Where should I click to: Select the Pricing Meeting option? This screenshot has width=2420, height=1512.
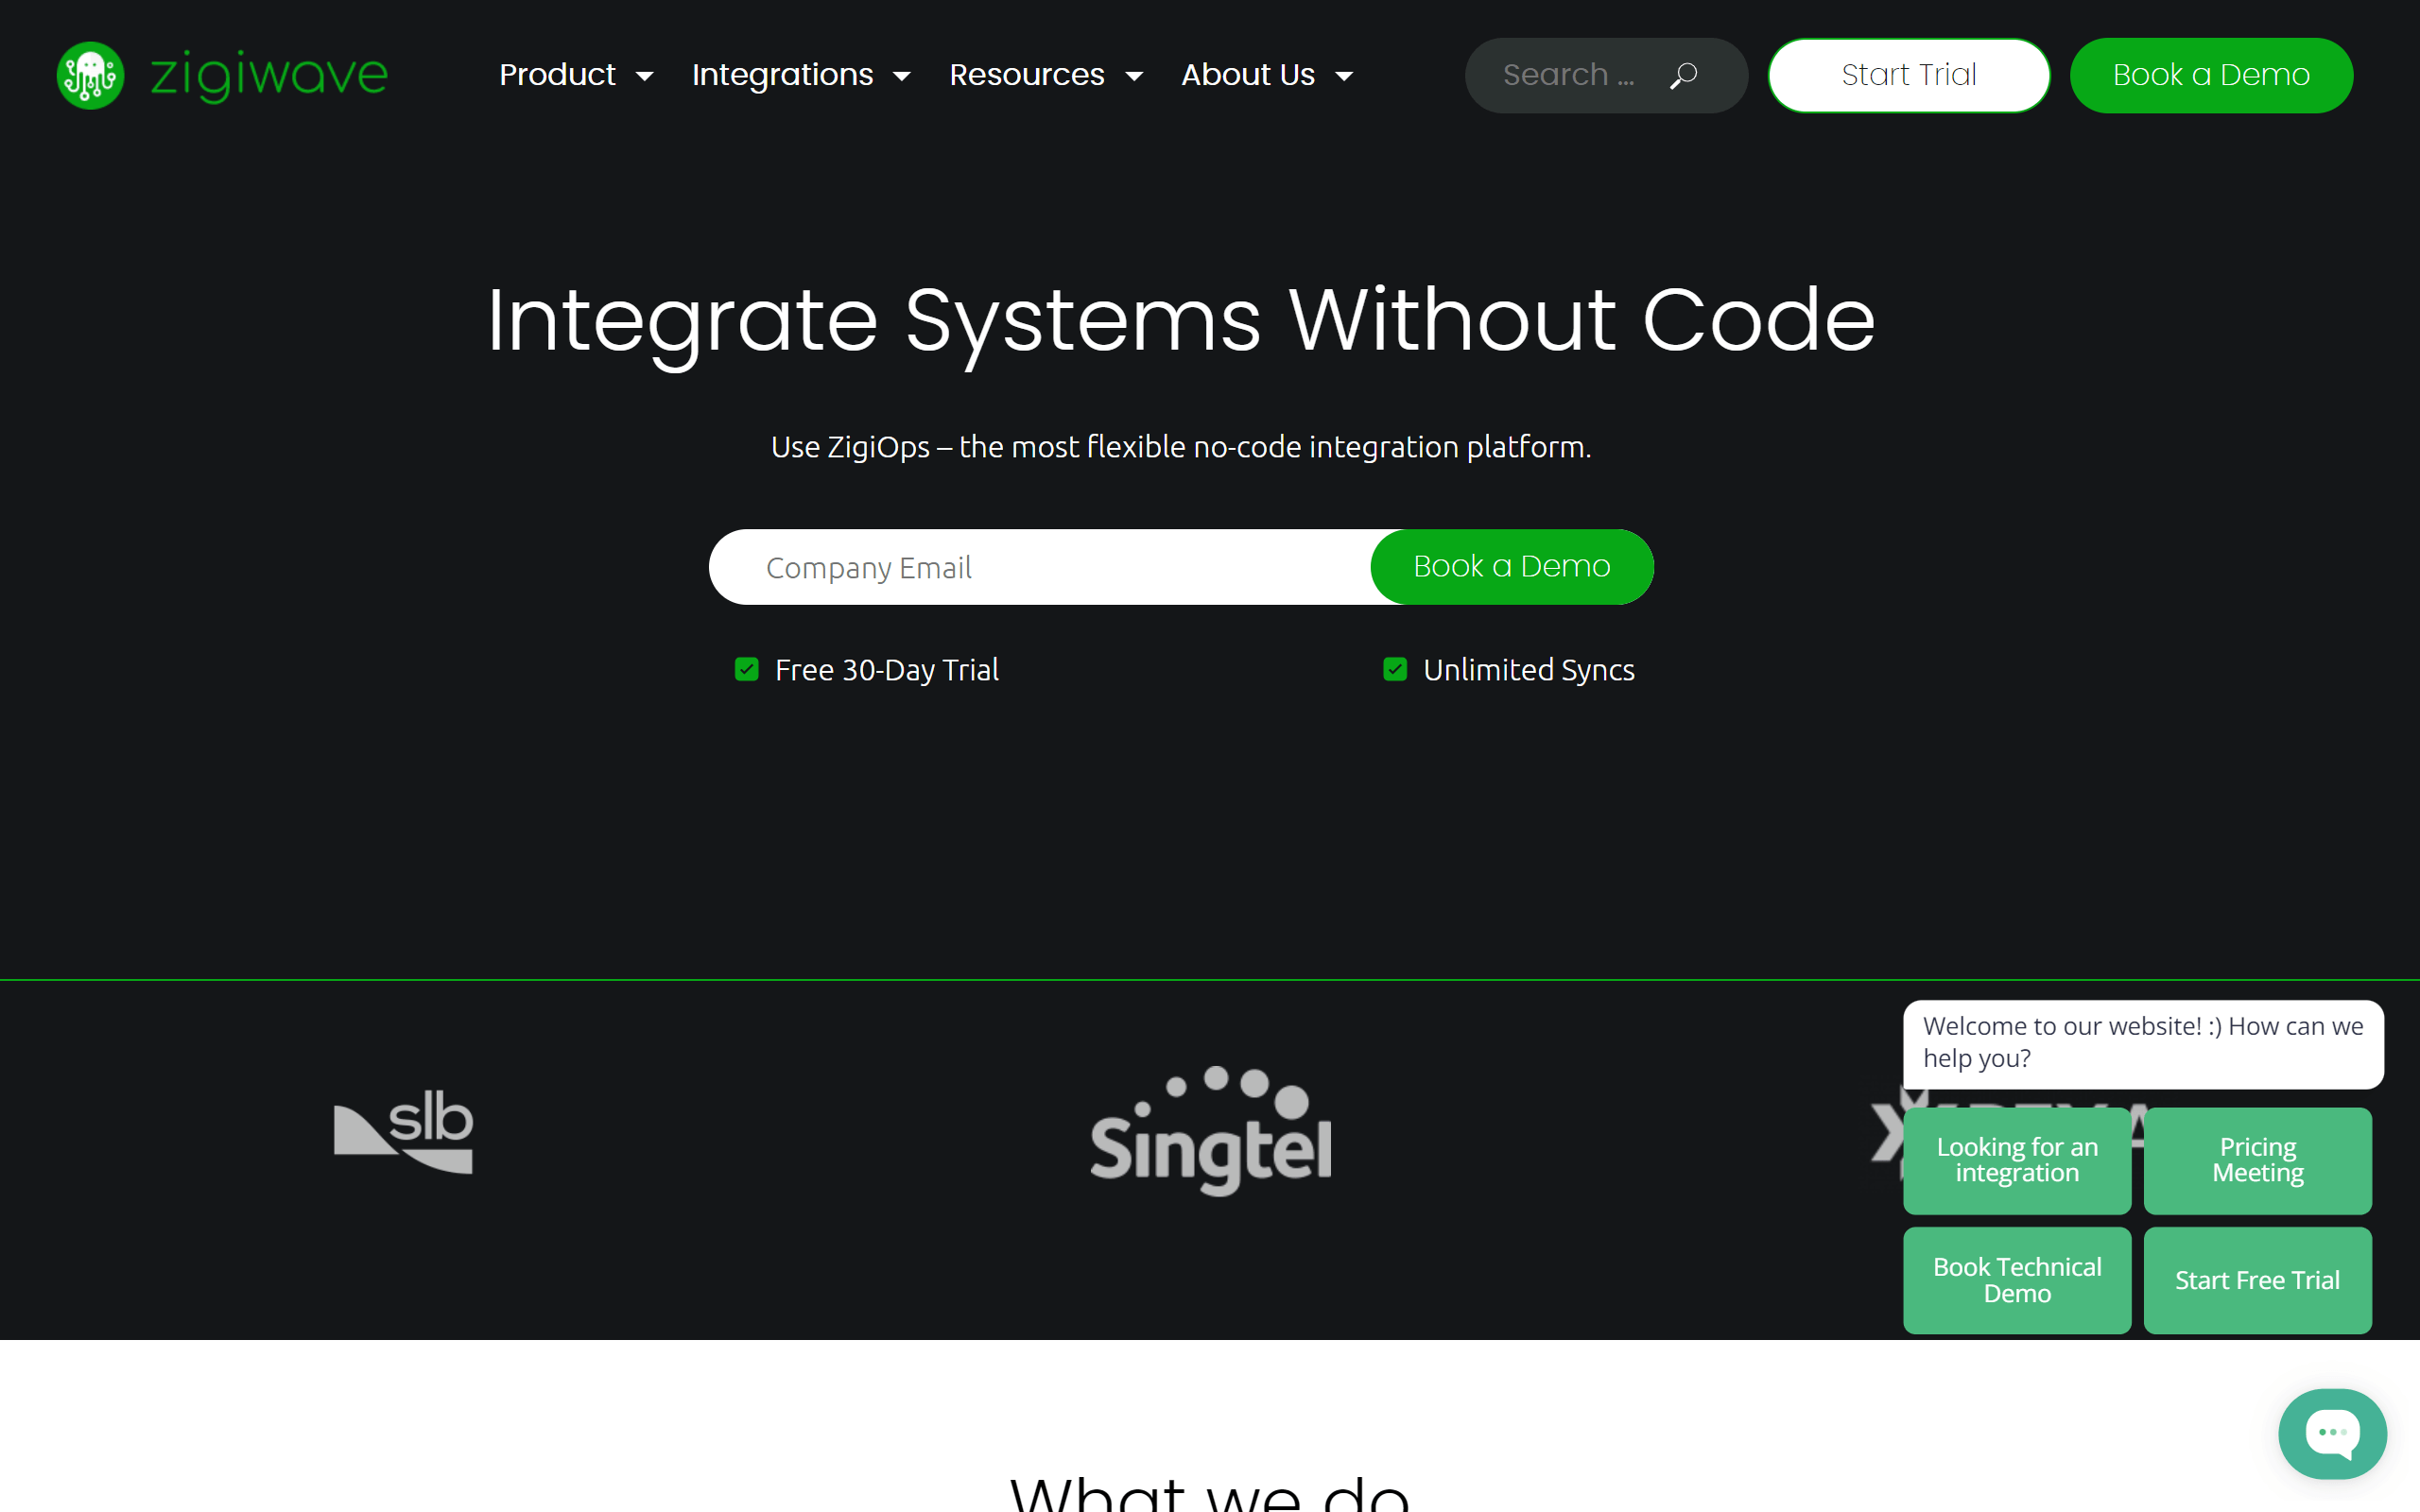(2256, 1160)
